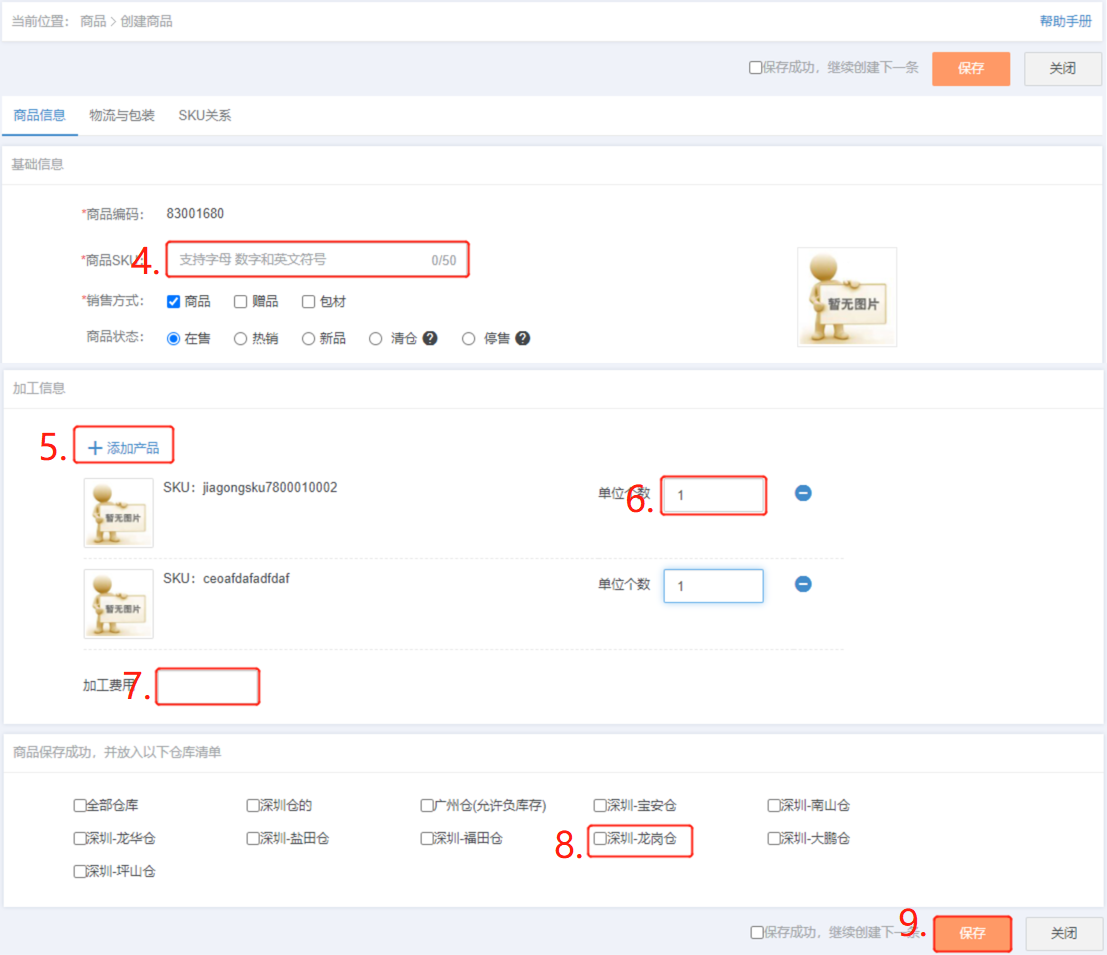
Task: Click the top orange 保存 button
Action: (x=971, y=68)
